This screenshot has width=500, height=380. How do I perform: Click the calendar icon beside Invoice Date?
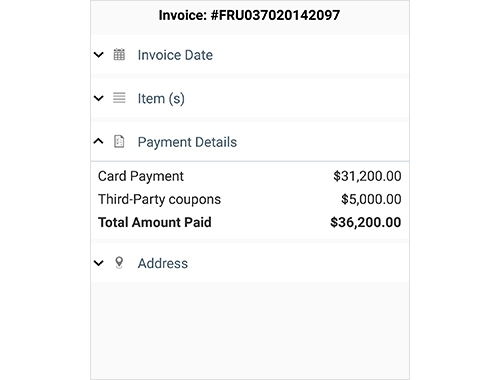click(119, 54)
